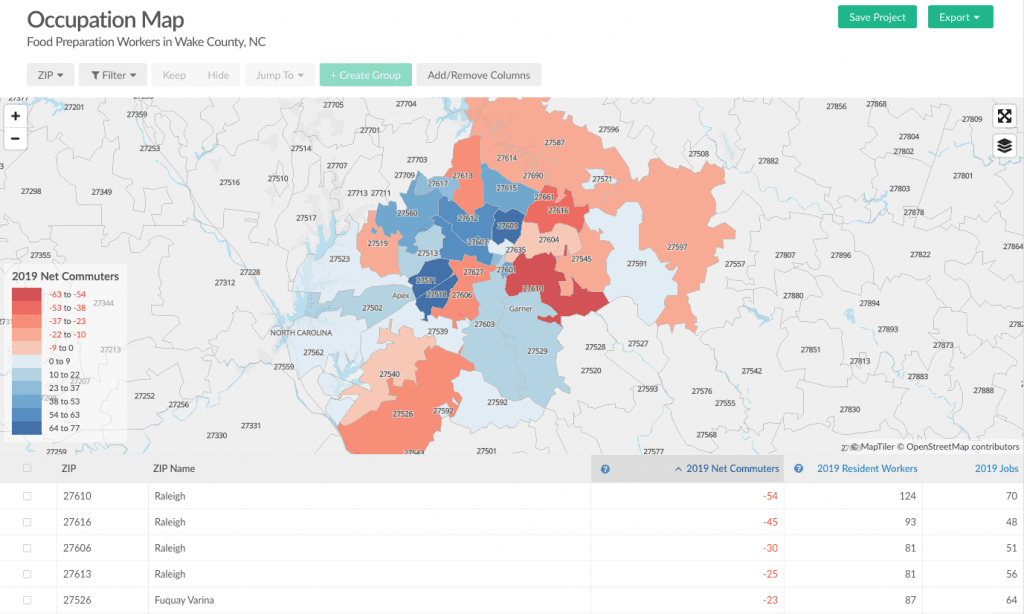Click ZIP area 27597 on the map

point(677,247)
